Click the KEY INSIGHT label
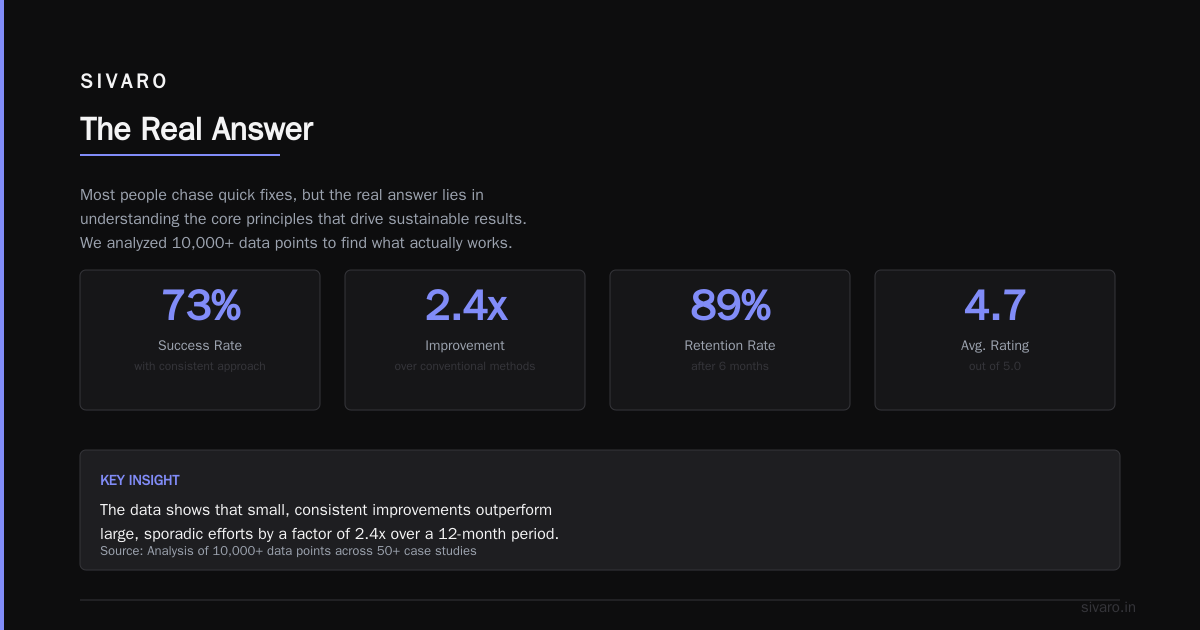This screenshot has width=1200, height=630. [x=140, y=481]
